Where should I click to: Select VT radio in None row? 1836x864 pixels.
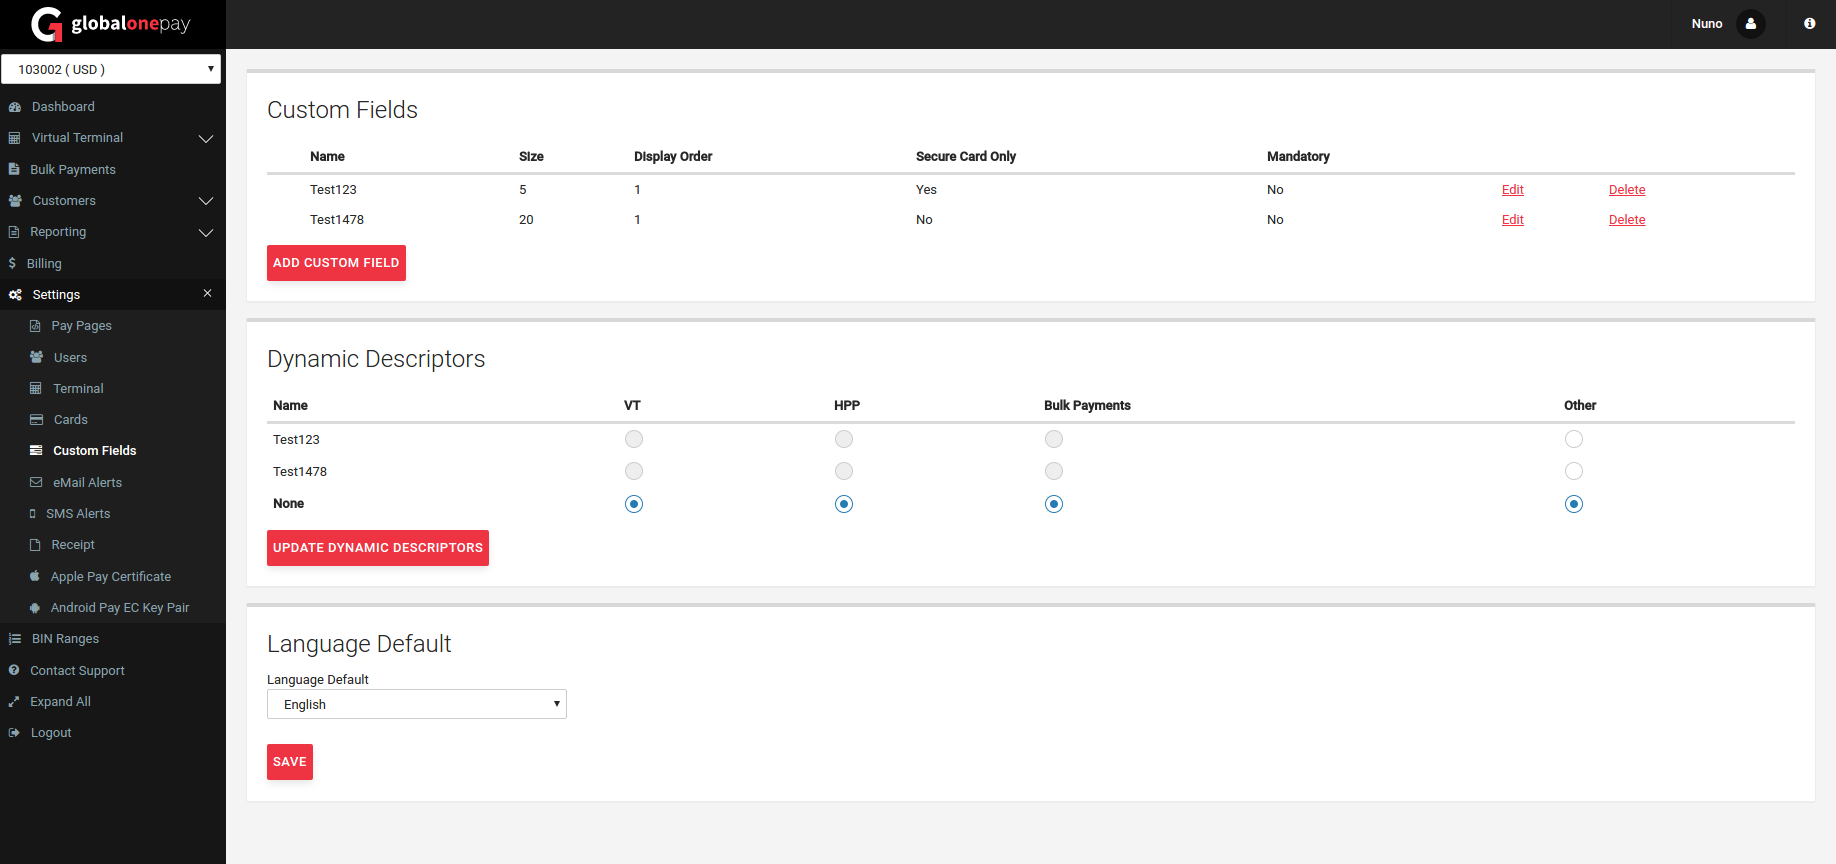[634, 504]
